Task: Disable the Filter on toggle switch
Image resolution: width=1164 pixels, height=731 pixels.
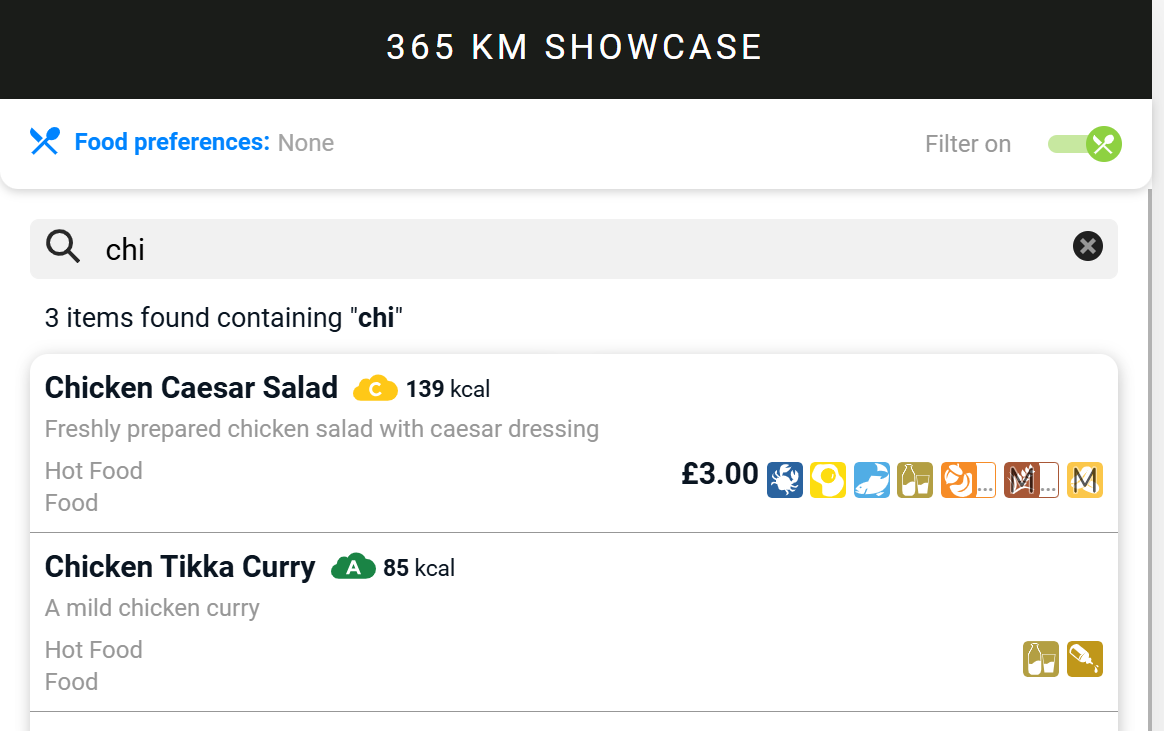Action: [1085, 144]
